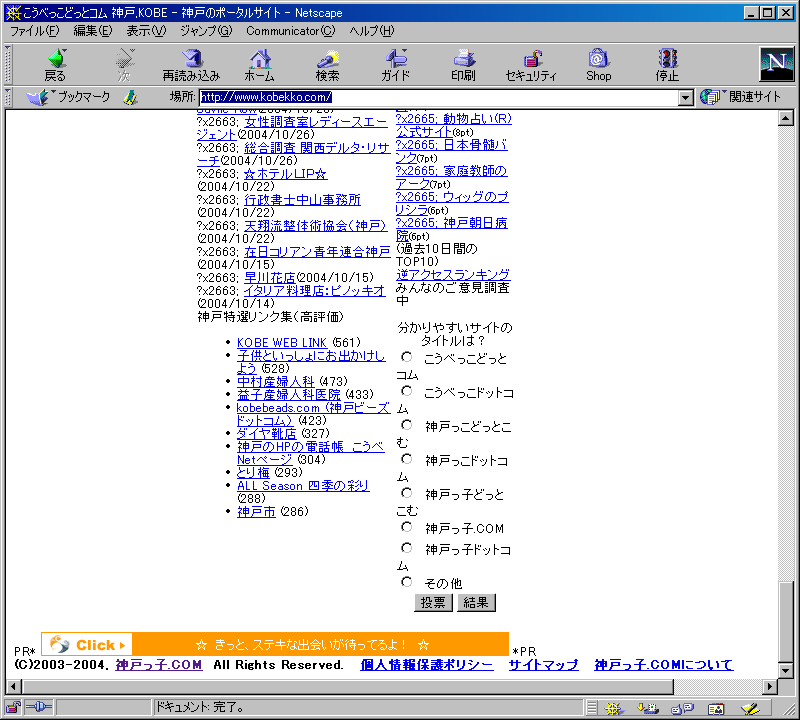800x720 pixels.
Task: Open the 行政書士中山事務所 link
Action: [302, 200]
